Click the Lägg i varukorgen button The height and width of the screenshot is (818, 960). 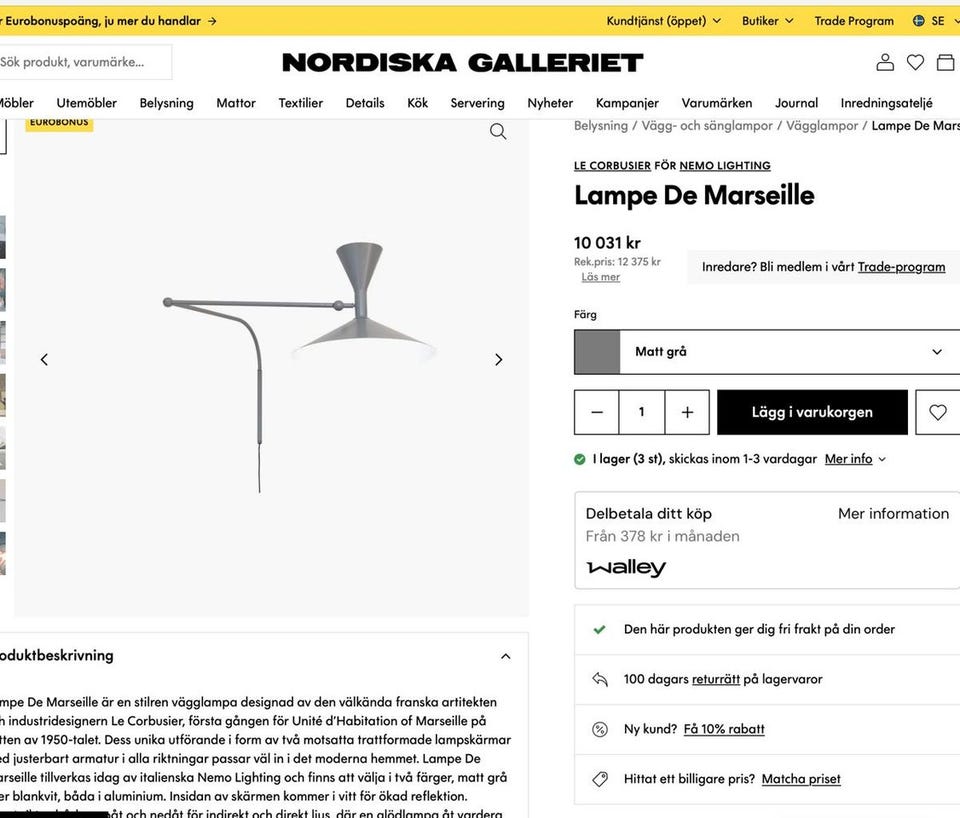812,412
